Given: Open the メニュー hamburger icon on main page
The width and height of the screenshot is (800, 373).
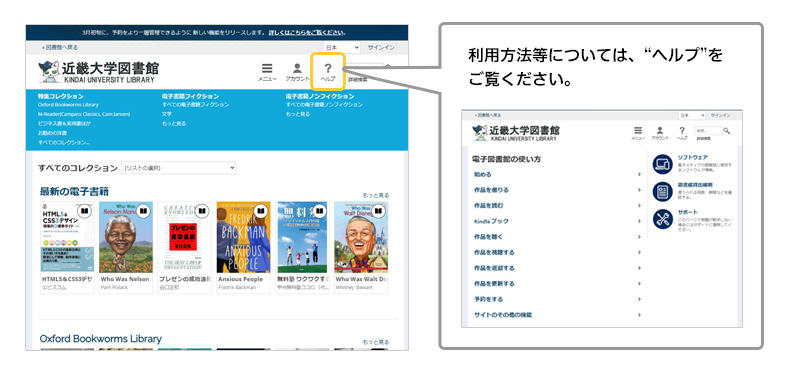Looking at the screenshot, I should [x=267, y=68].
